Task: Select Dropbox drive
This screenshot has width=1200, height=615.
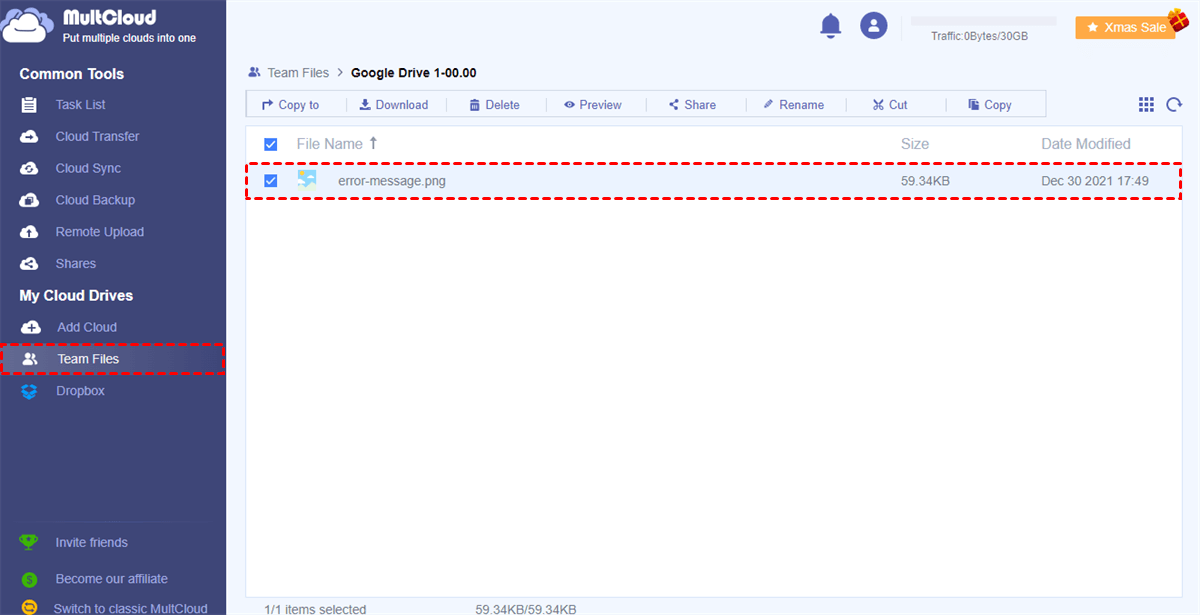Action: (80, 391)
